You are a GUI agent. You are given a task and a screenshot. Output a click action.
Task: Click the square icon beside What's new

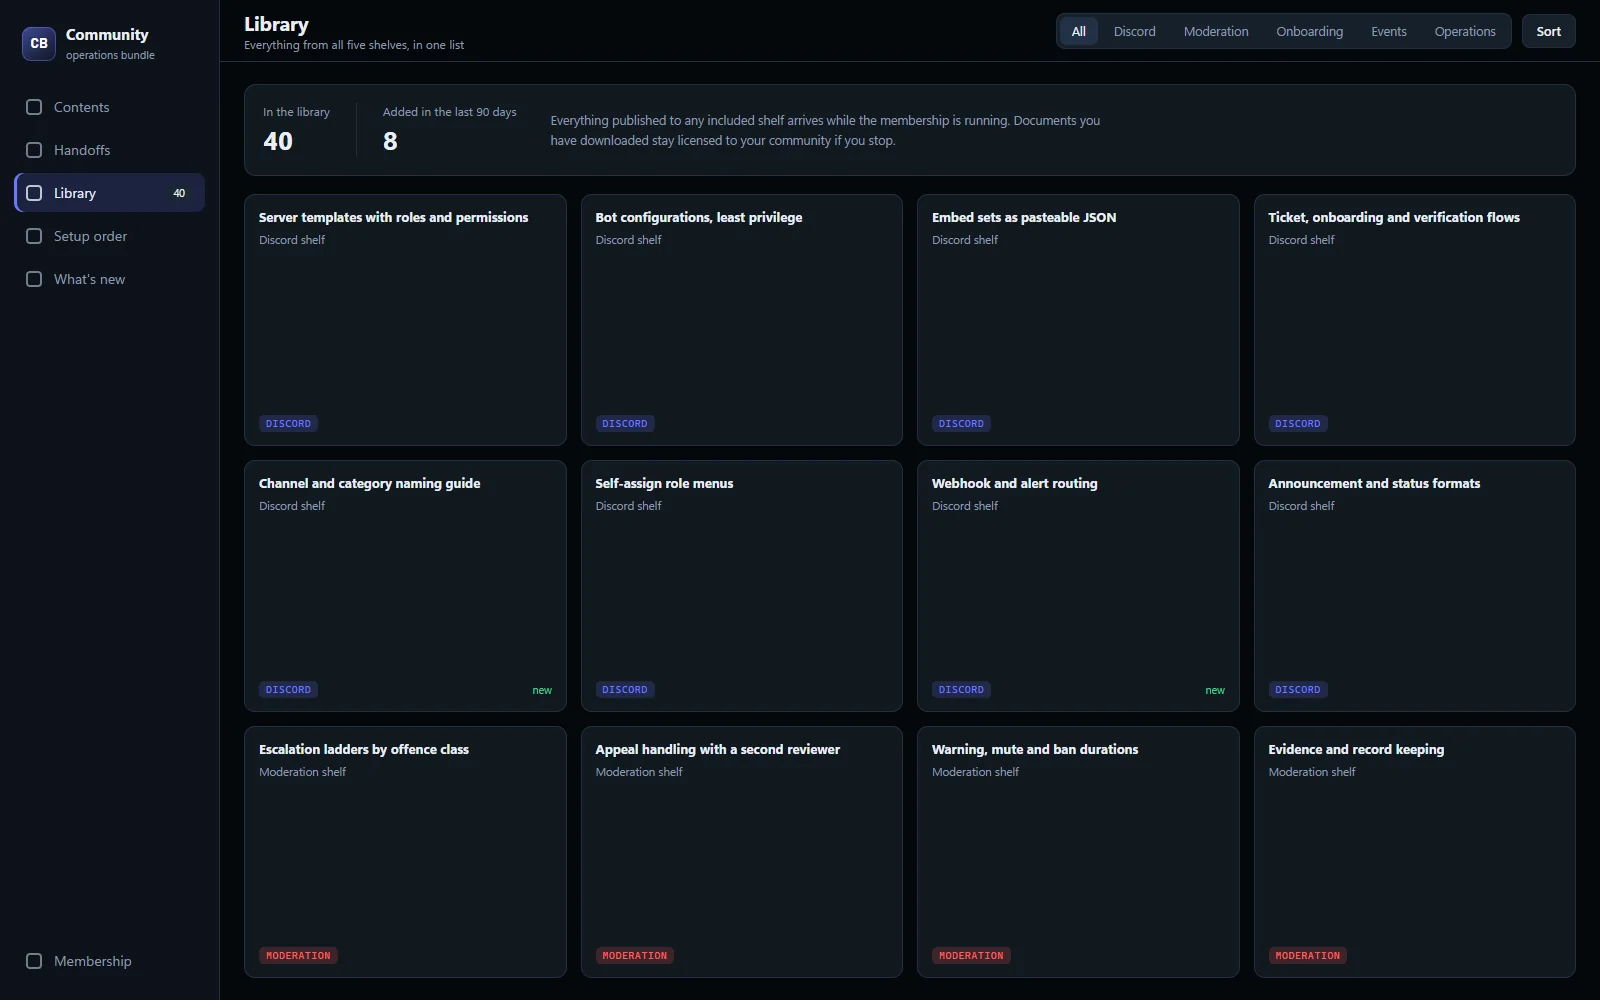pyautogui.click(x=34, y=279)
